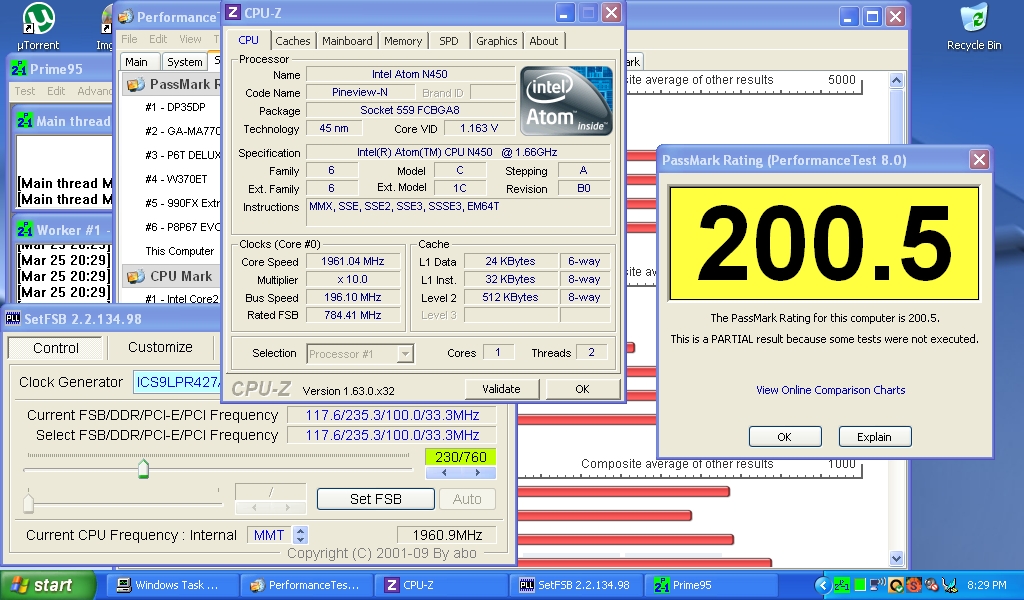Screen dimensions: 1024x600
Task: Switch to CPU-Z in the taskbar
Action: [443, 585]
